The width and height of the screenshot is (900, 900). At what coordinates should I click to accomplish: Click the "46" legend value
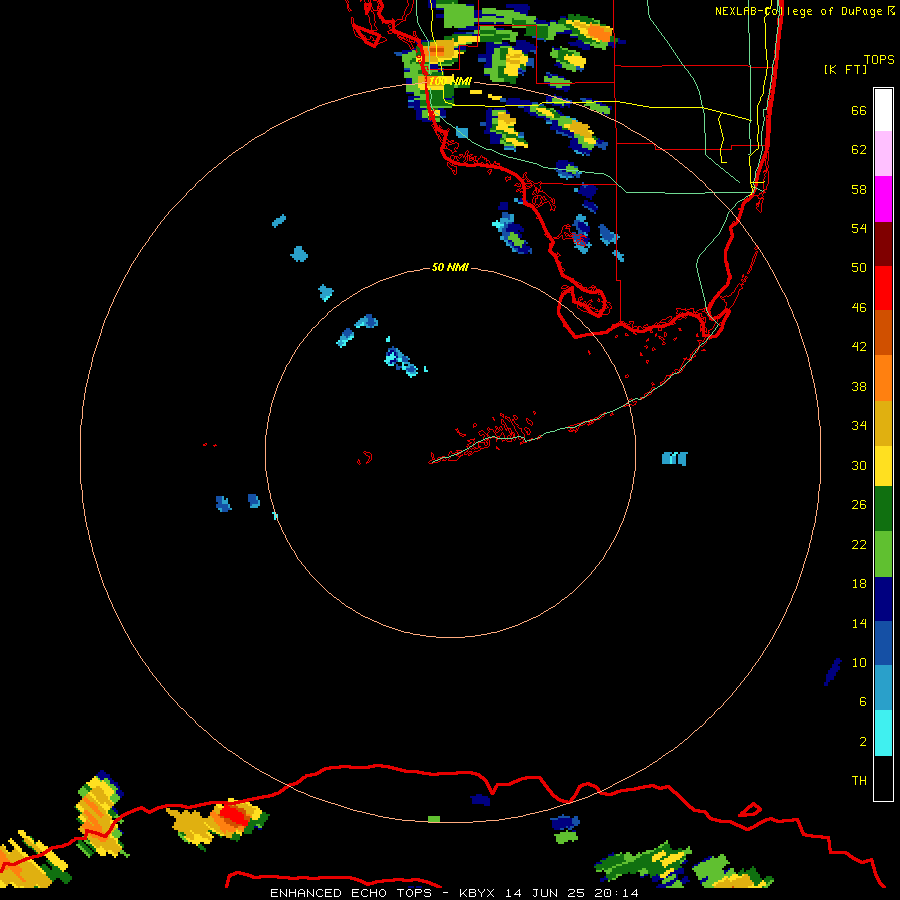coord(859,307)
